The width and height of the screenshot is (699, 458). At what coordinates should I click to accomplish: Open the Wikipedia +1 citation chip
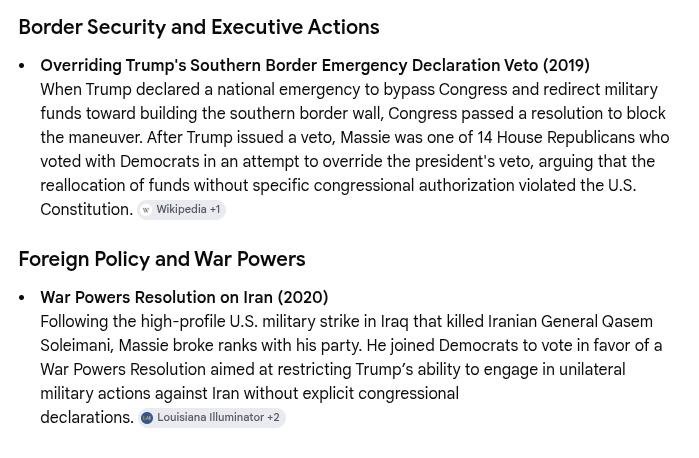181,210
